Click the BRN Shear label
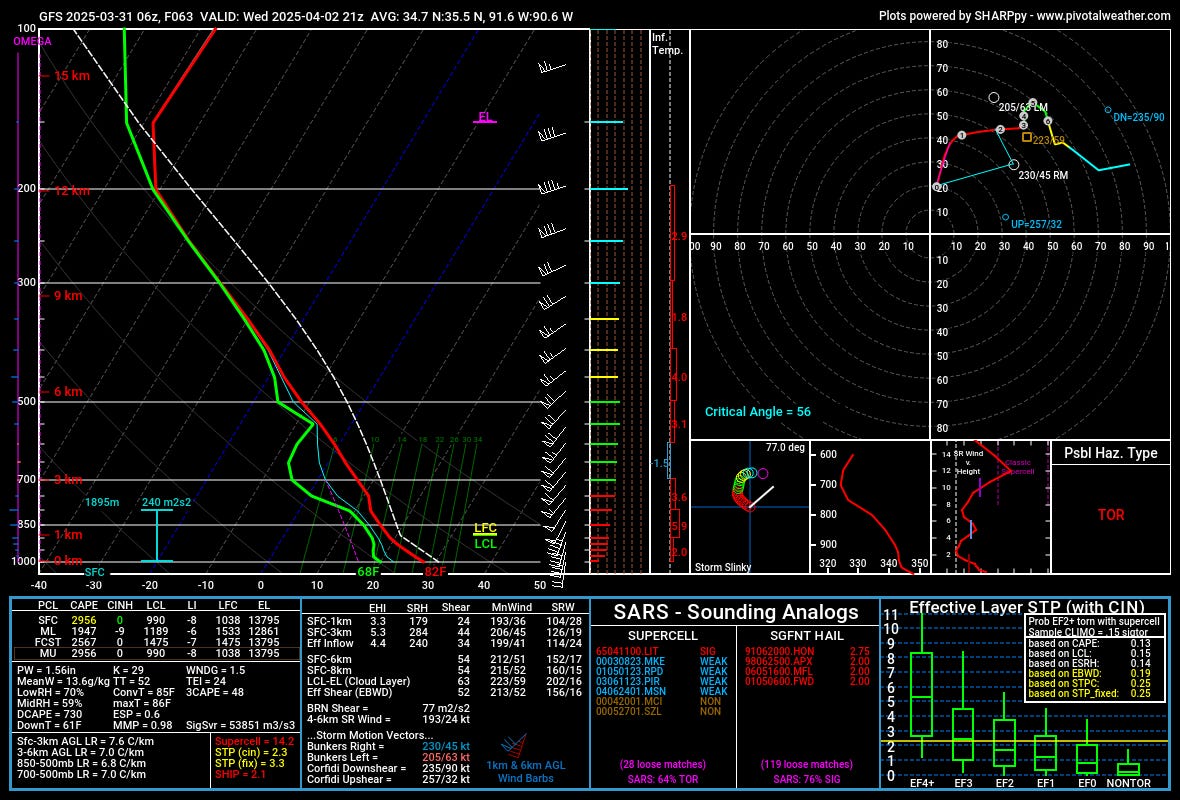Image resolution: width=1180 pixels, height=800 pixels. pos(338,708)
